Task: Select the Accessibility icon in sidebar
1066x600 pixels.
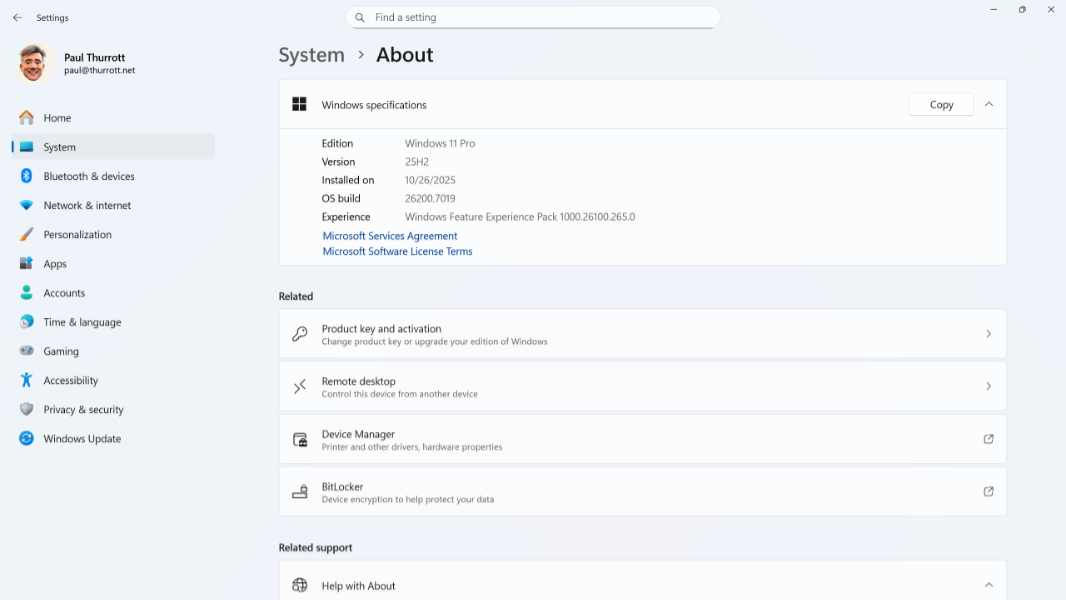Action: point(26,380)
